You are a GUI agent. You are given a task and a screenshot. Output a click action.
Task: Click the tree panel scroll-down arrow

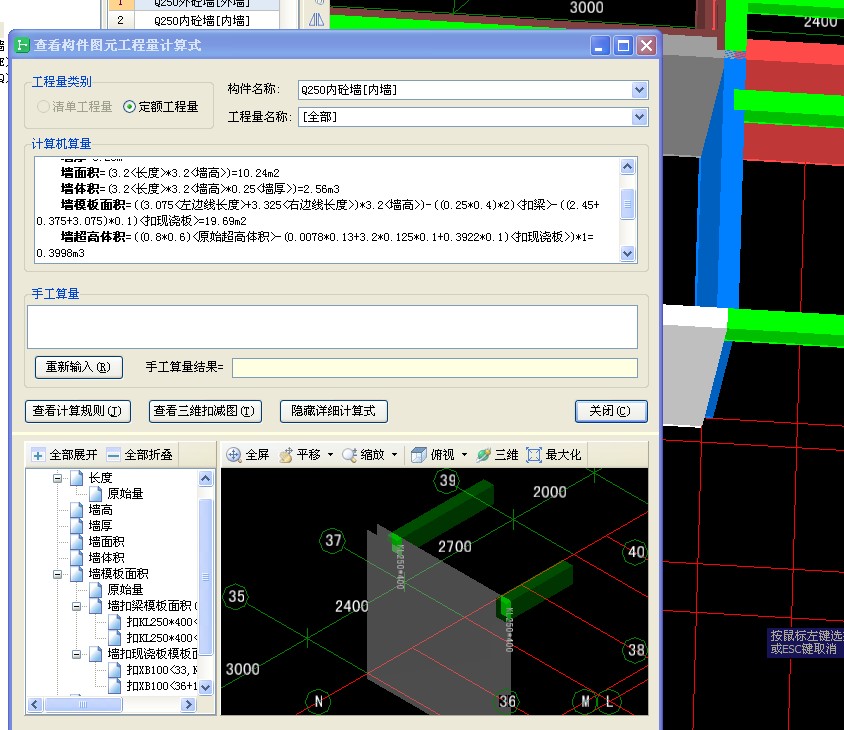[x=206, y=687]
